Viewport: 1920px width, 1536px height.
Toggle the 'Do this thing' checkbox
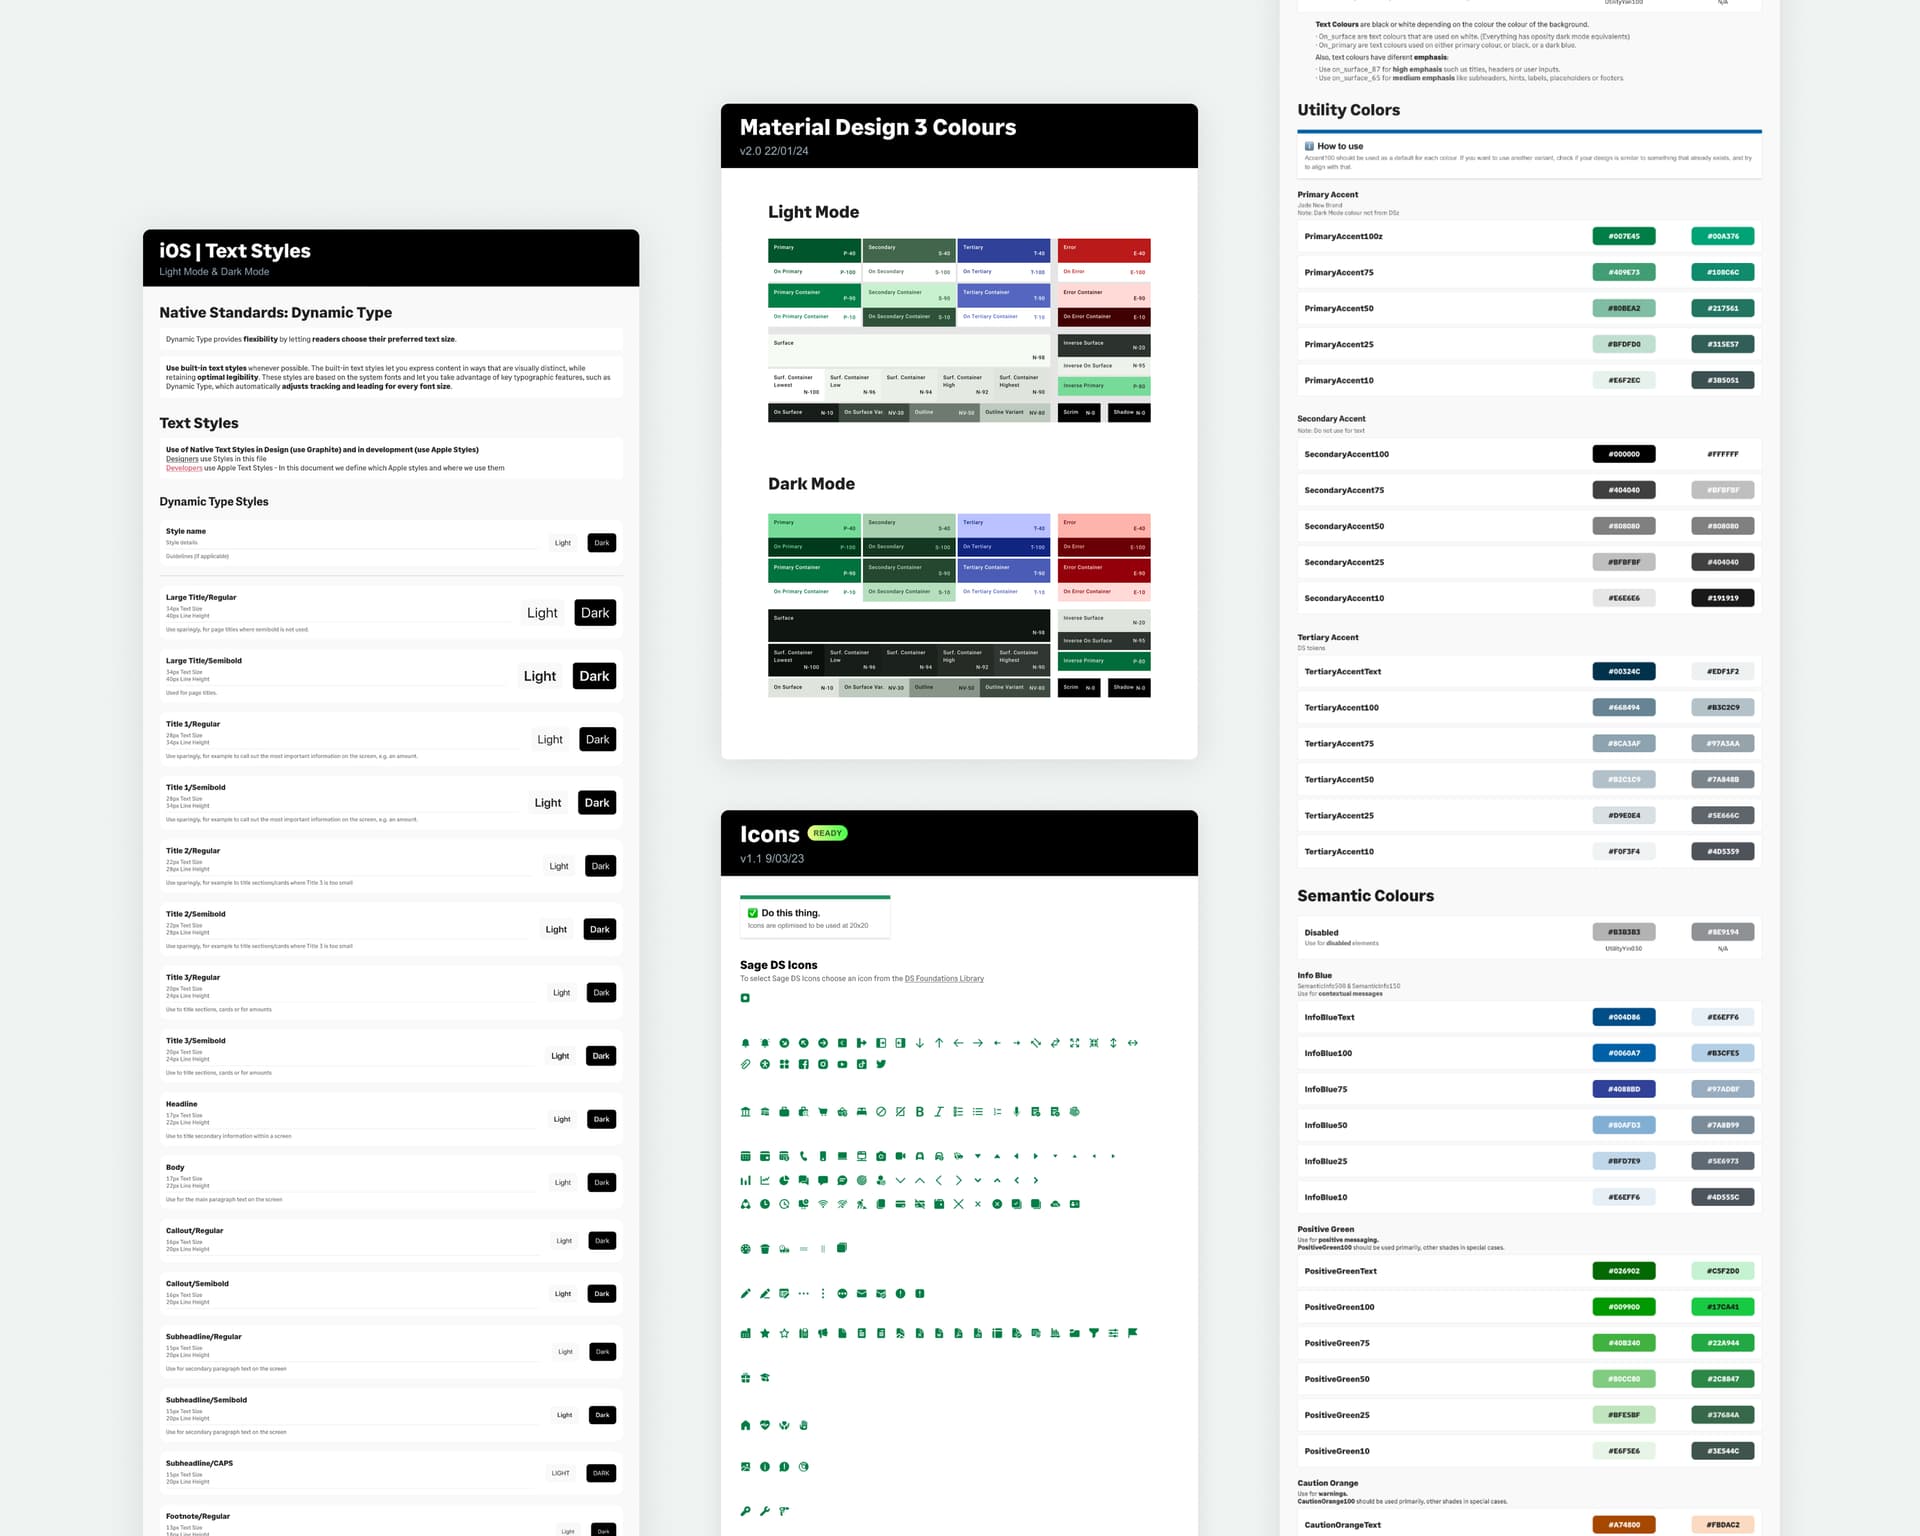coord(753,912)
